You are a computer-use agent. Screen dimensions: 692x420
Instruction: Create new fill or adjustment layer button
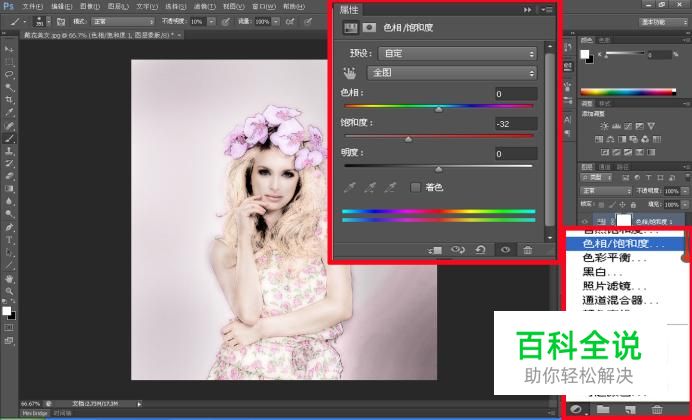tap(576, 410)
